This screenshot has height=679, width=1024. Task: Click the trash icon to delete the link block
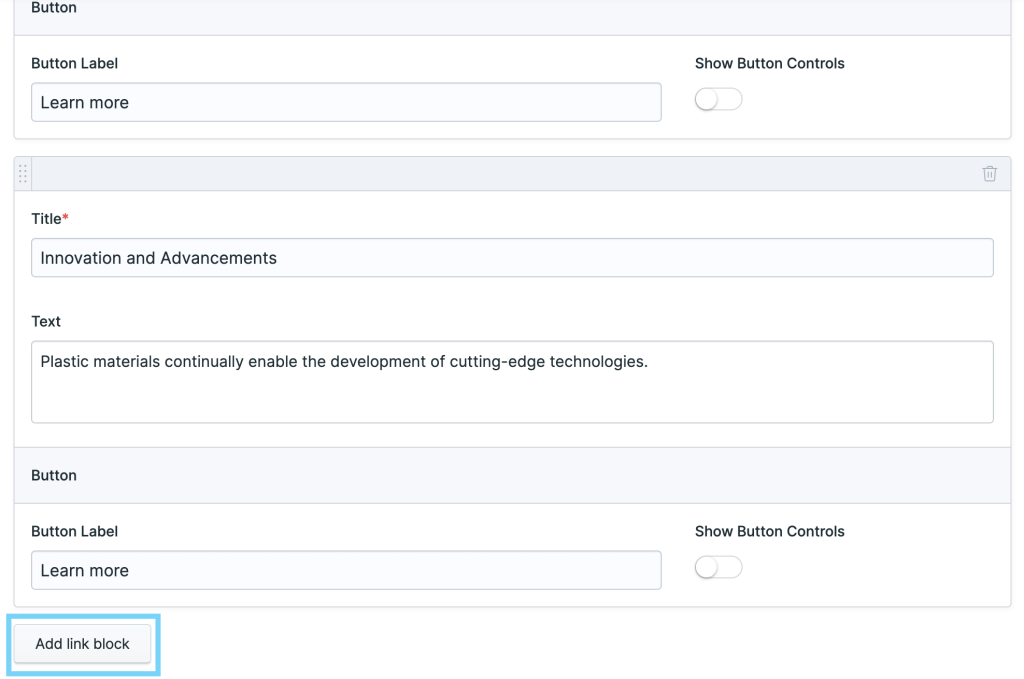point(989,173)
